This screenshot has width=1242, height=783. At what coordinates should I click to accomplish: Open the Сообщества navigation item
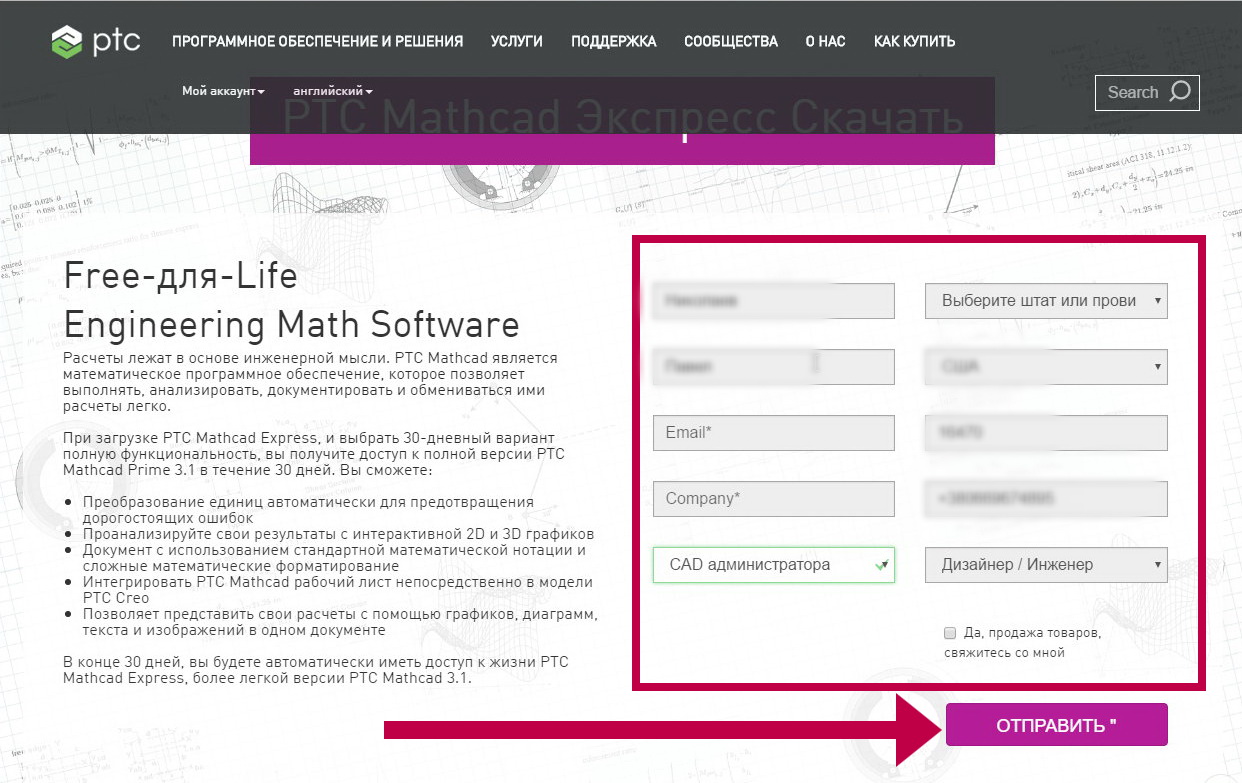pos(730,42)
